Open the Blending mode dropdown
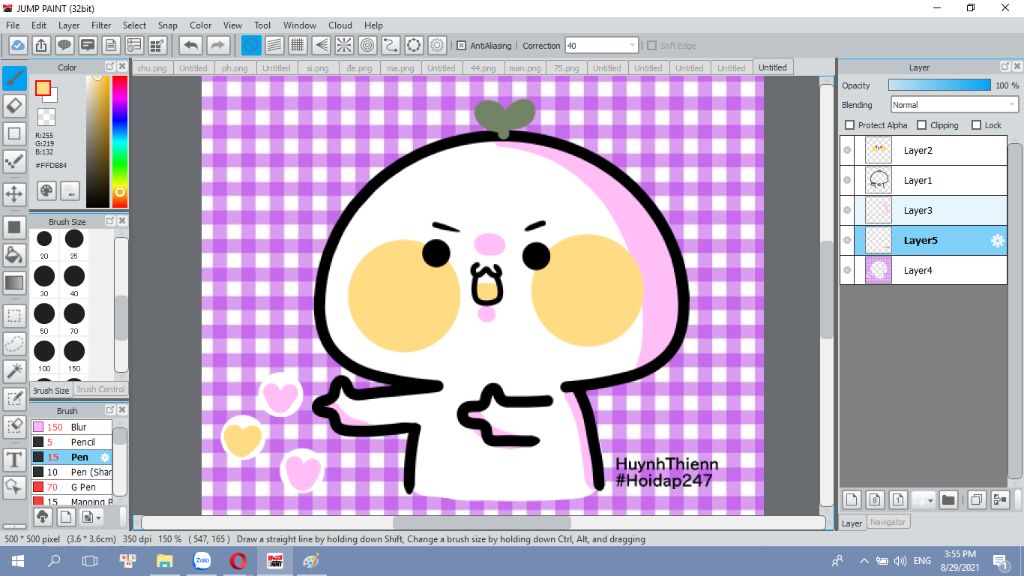1024x576 pixels. pos(954,104)
